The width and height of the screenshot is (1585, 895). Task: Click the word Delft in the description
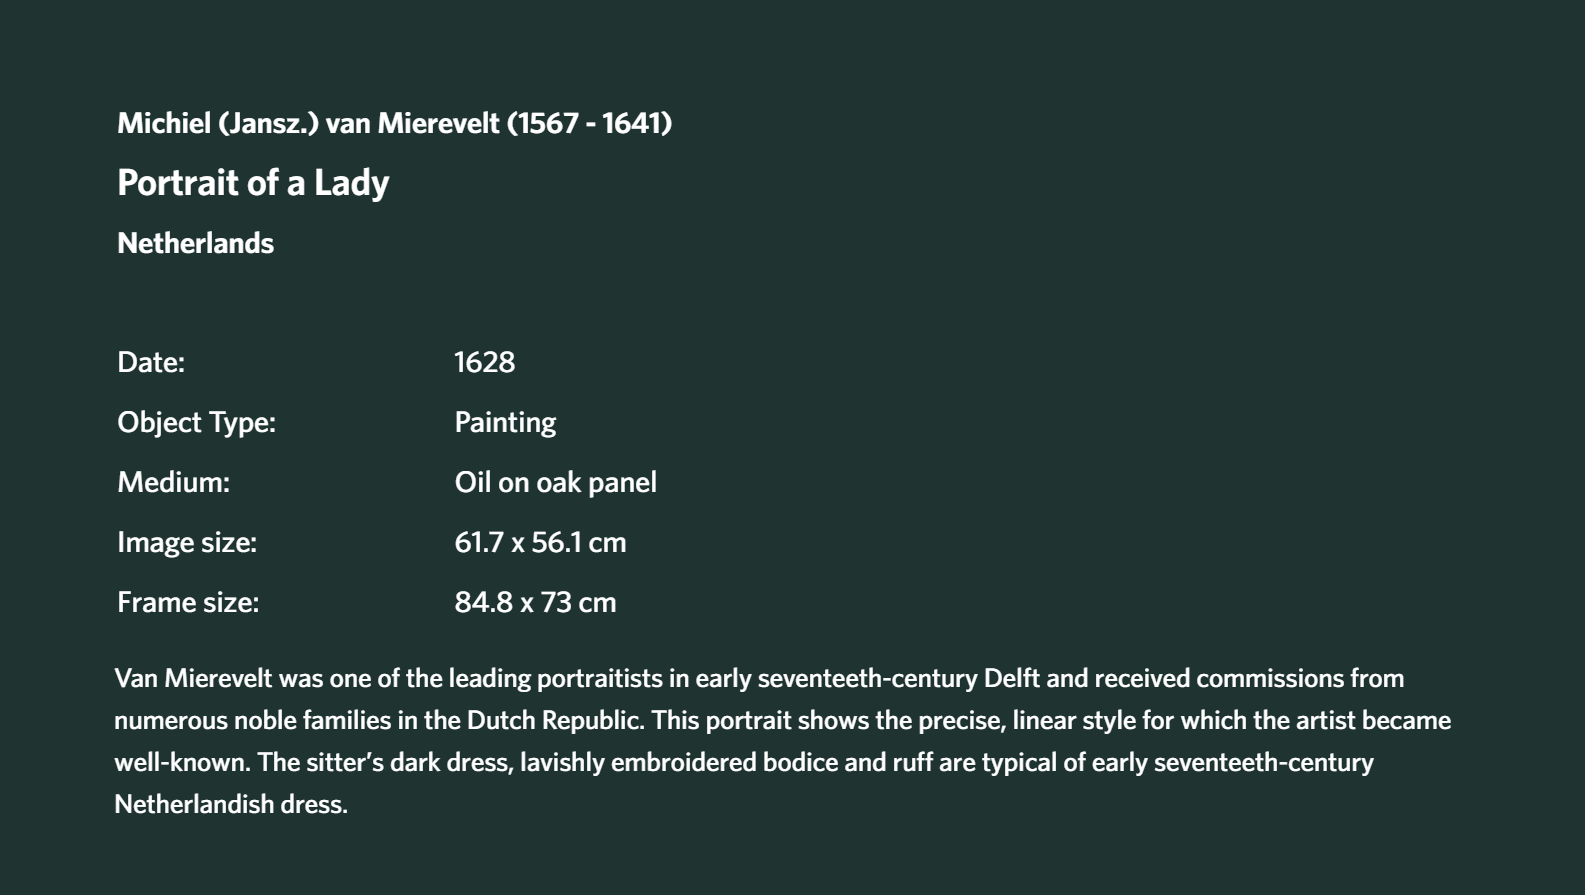1012,678
